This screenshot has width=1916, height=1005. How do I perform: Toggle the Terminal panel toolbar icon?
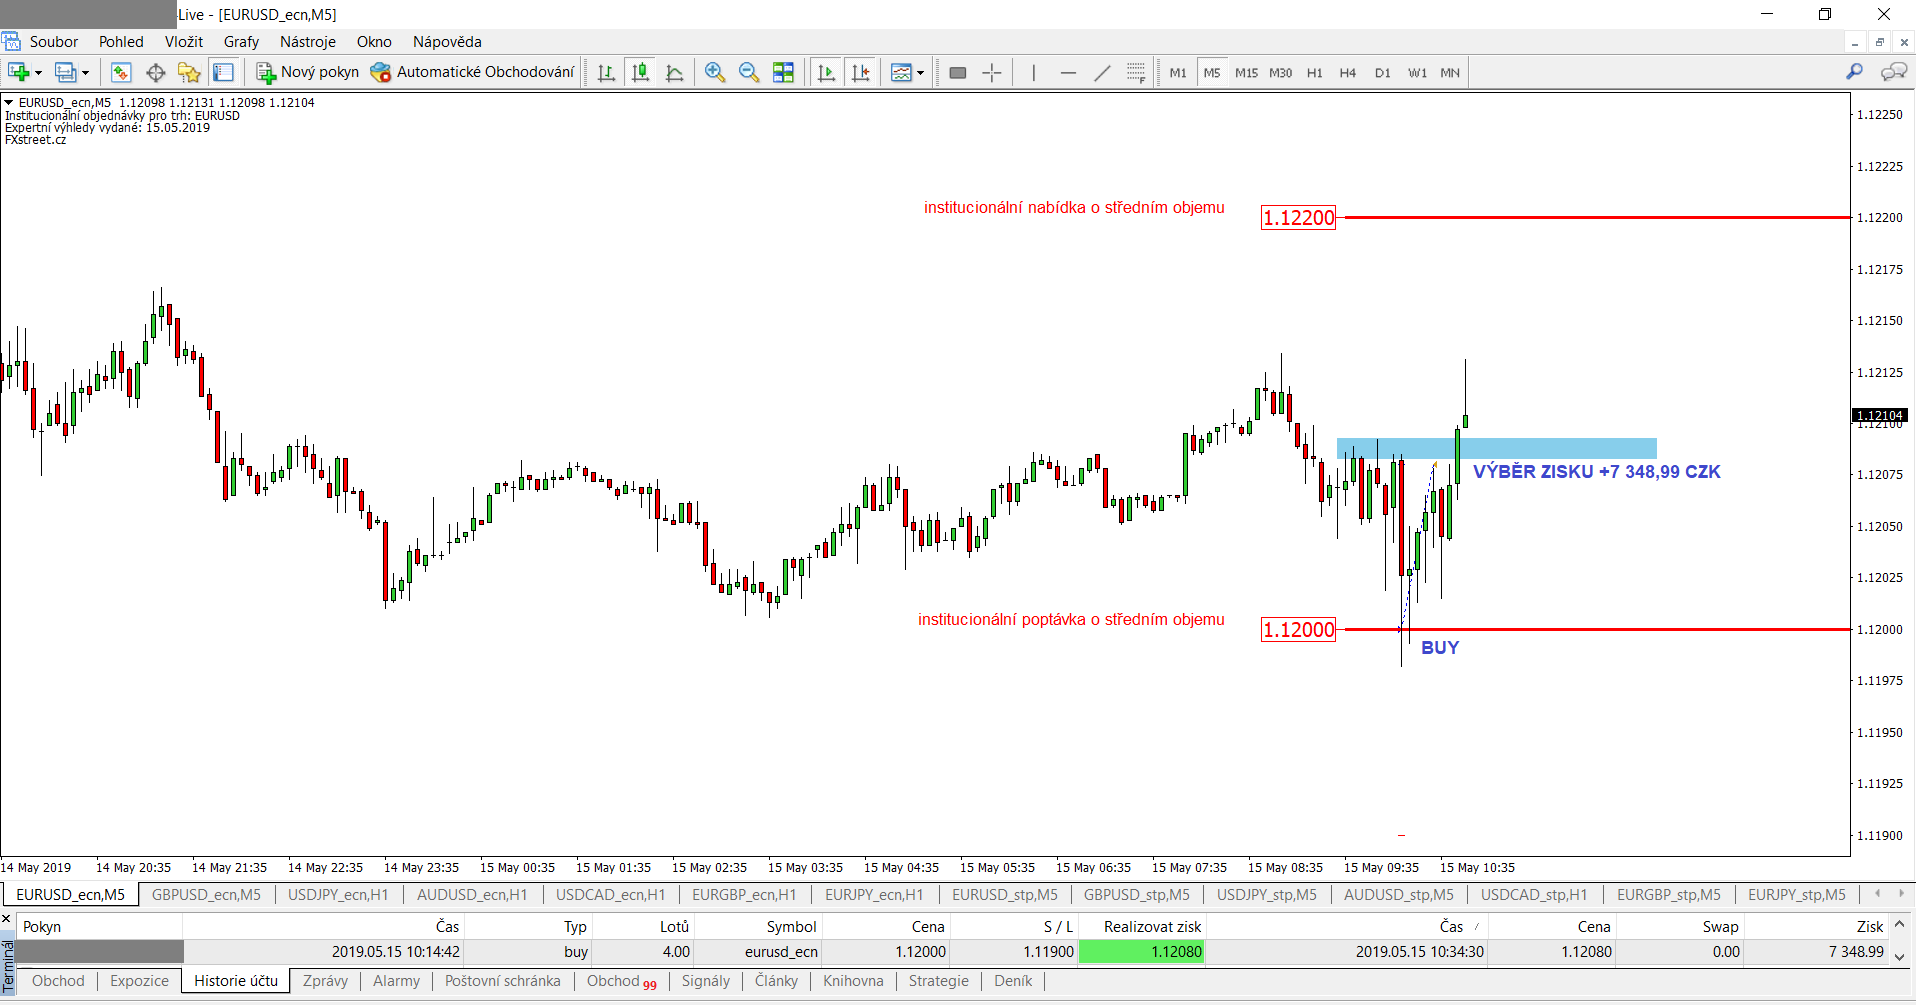(224, 72)
